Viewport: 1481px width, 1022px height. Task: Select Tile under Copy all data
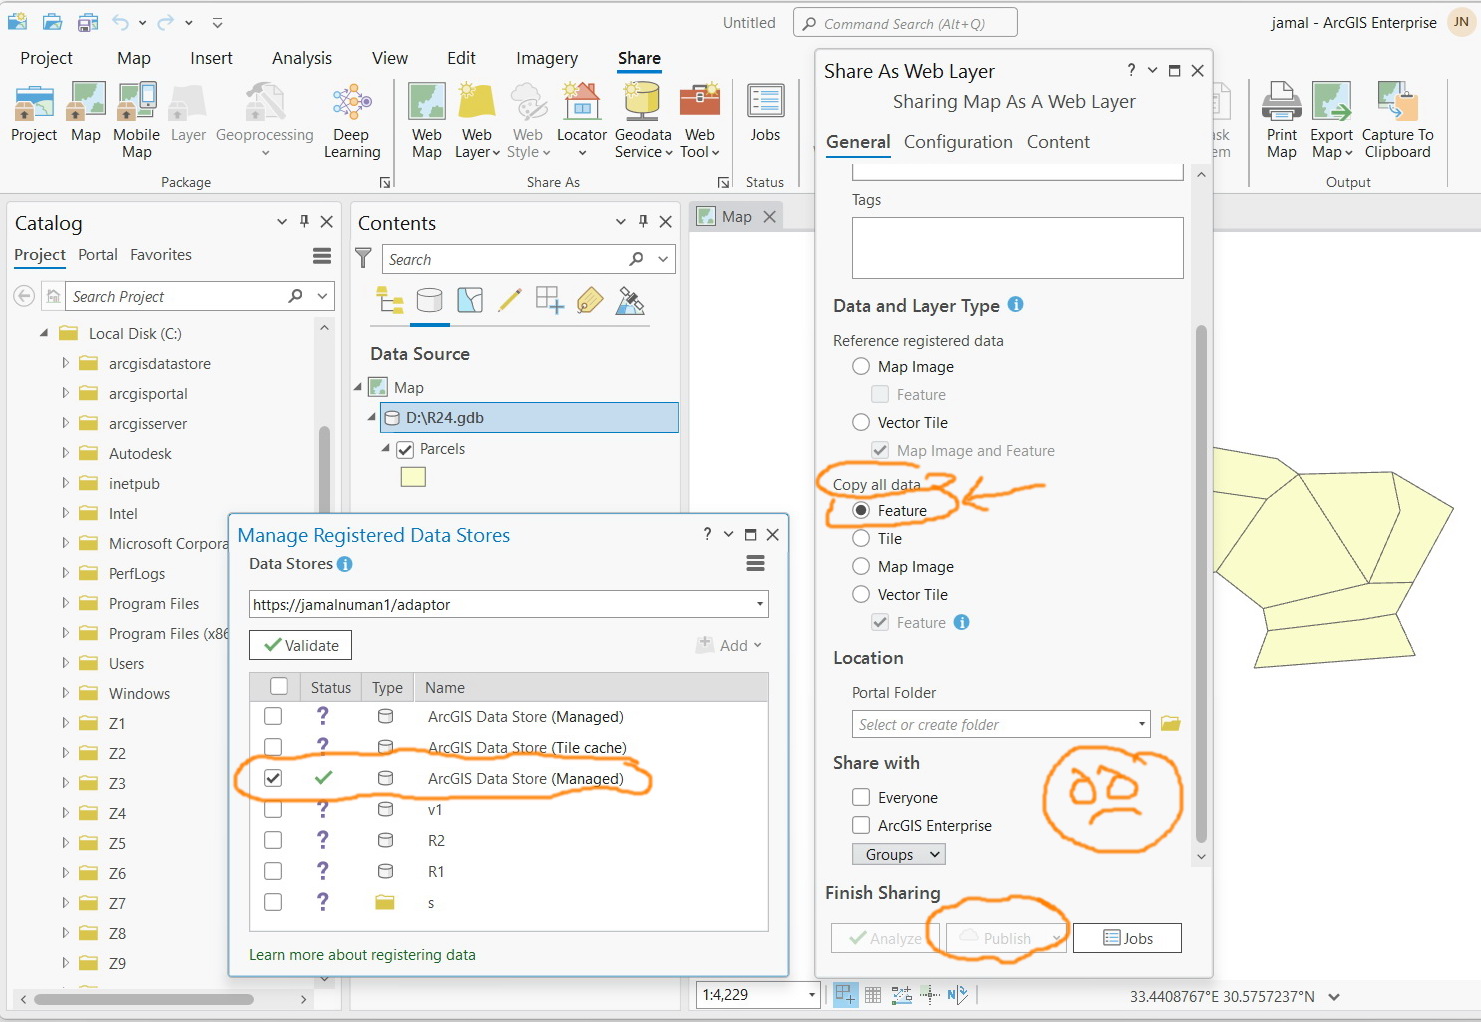pos(861,539)
